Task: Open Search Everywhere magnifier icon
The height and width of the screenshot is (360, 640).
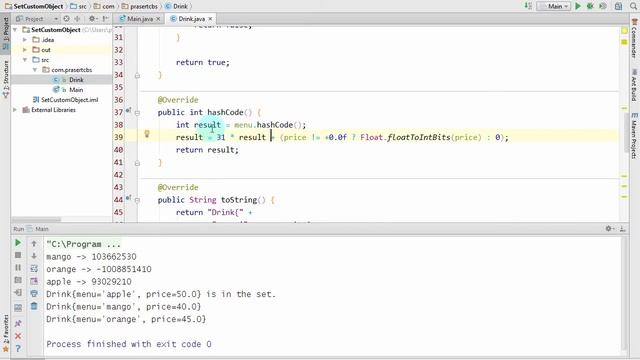Action: click(633, 6)
